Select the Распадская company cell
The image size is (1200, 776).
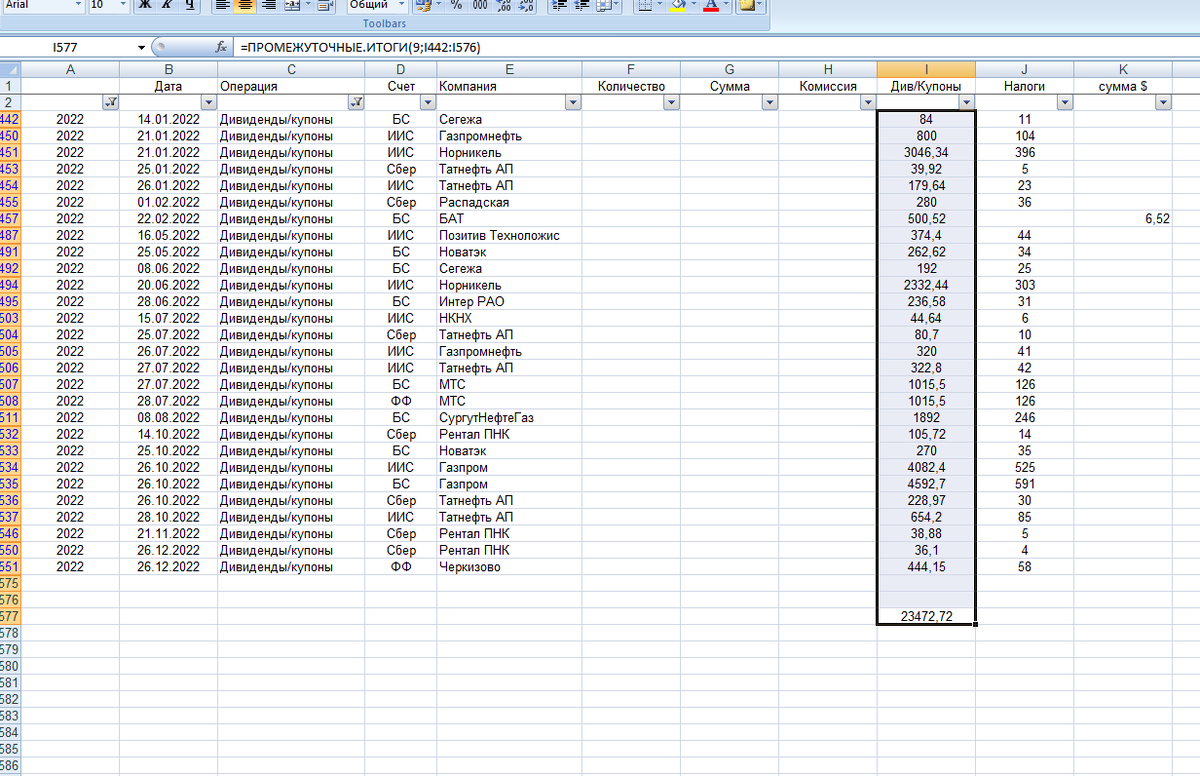(x=509, y=202)
